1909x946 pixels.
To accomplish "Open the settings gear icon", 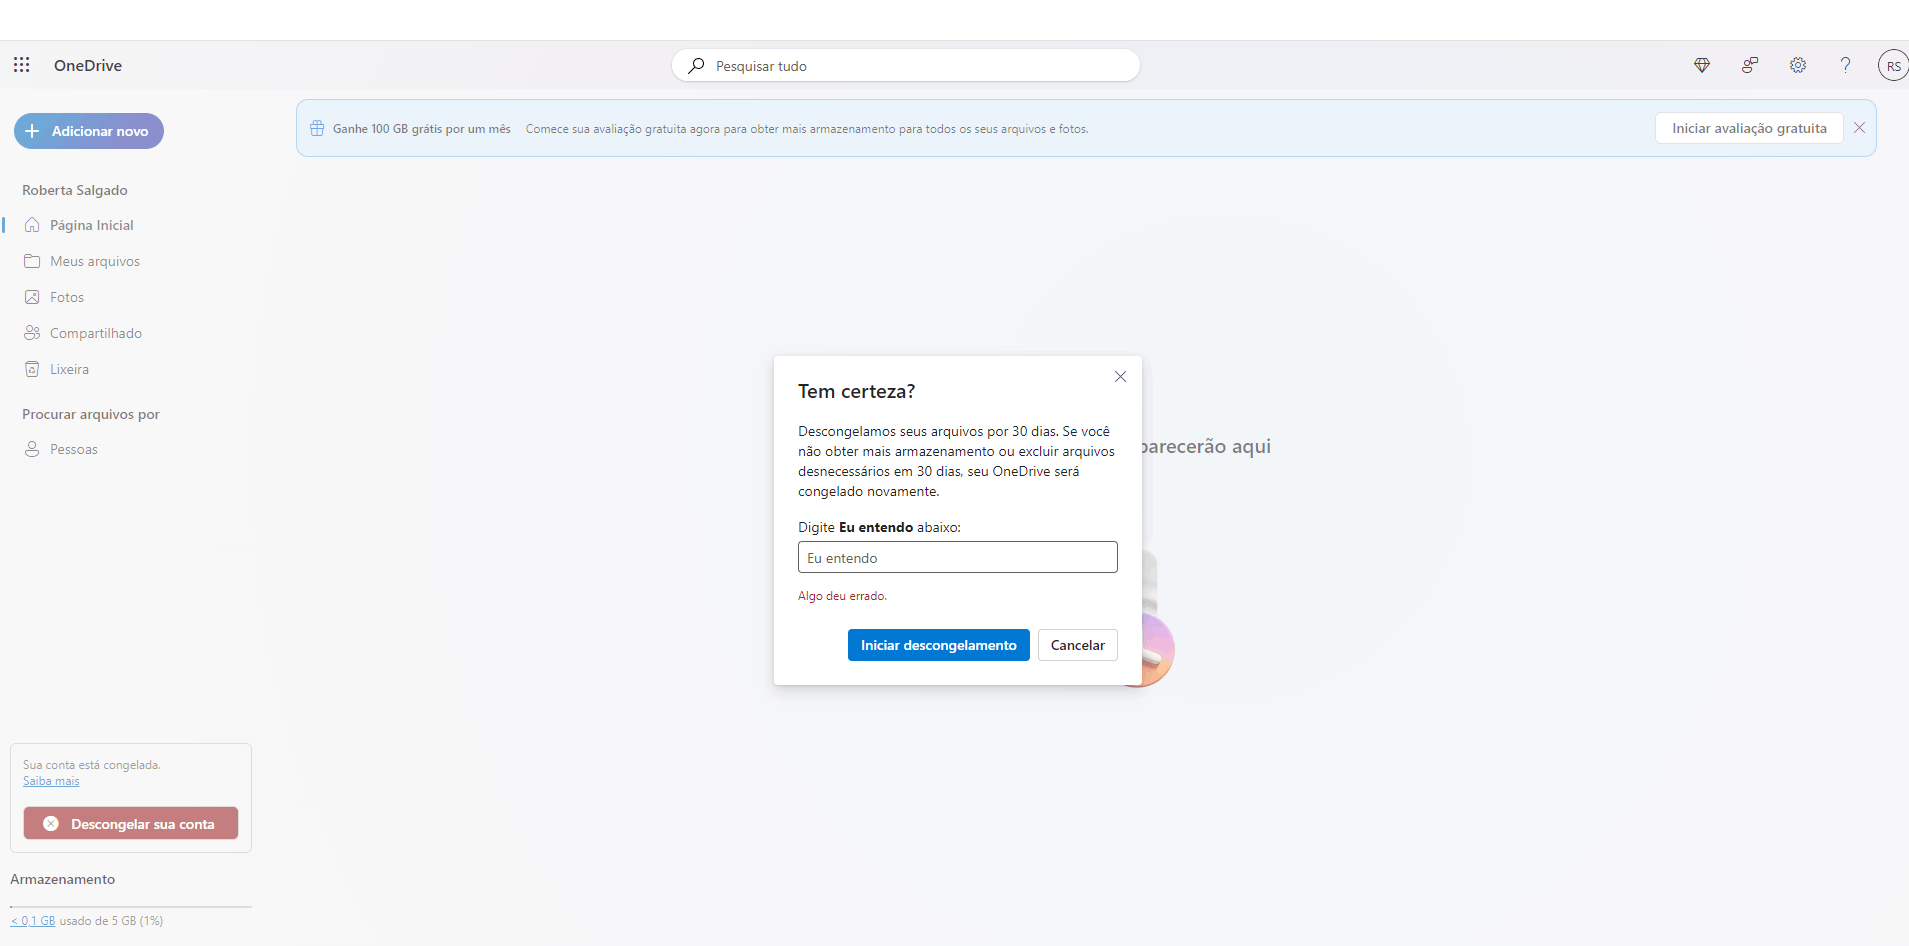I will (x=1798, y=65).
